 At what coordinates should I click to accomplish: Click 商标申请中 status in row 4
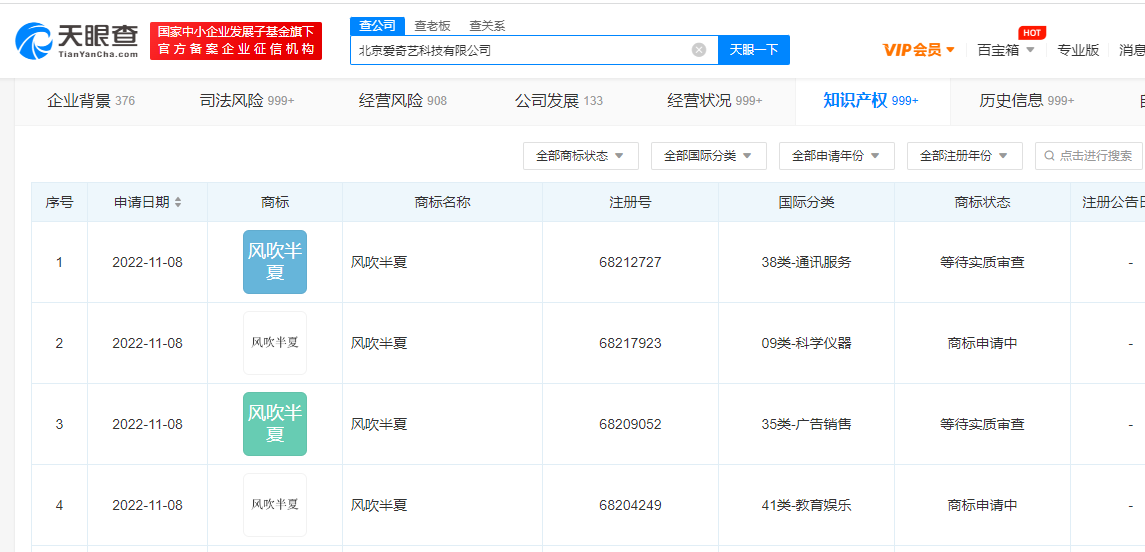(x=982, y=505)
